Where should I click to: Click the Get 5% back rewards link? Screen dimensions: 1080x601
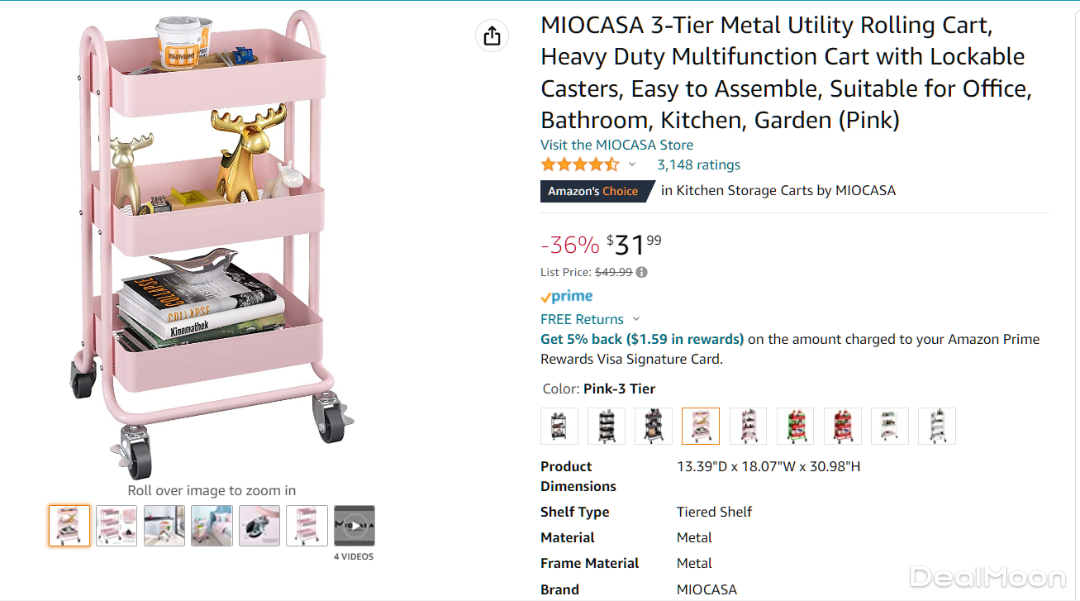[x=642, y=339]
